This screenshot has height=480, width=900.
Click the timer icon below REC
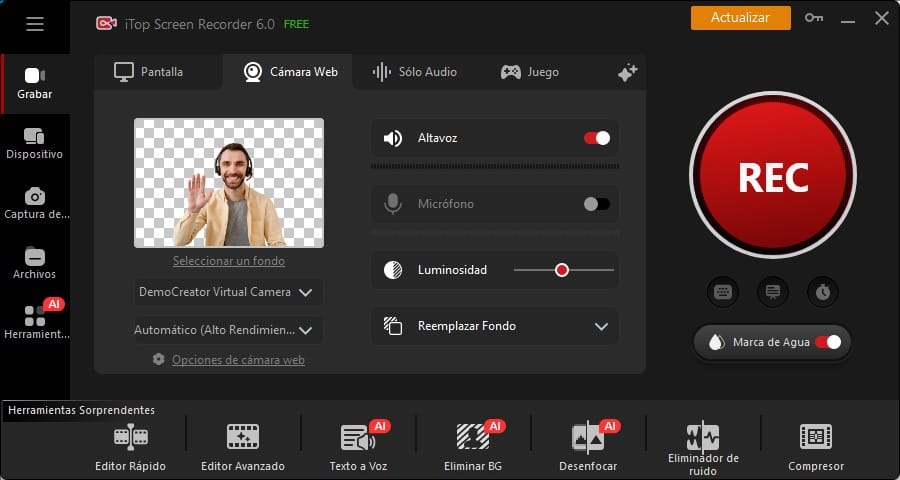pos(822,292)
